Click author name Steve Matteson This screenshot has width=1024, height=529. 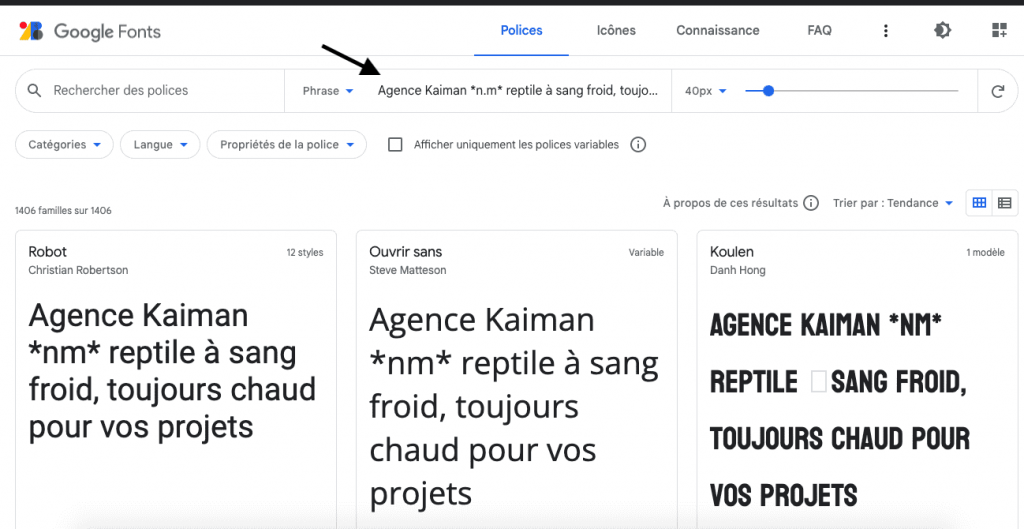pyautogui.click(x=408, y=270)
